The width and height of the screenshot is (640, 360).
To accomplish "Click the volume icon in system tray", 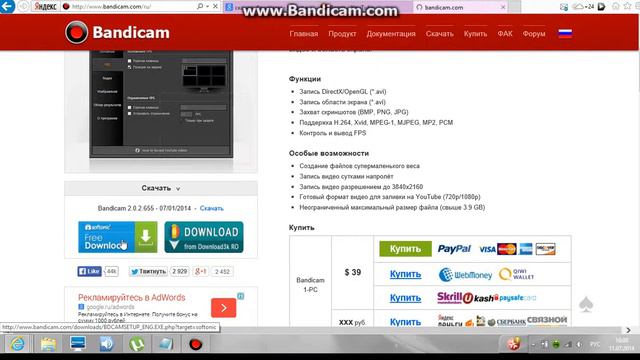I will click(x=579, y=345).
